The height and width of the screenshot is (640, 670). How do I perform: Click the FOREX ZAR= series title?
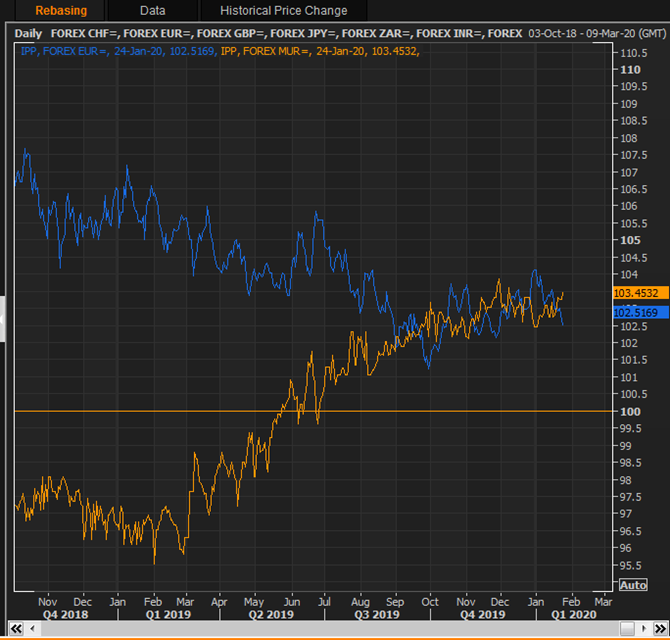coord(377,33)
